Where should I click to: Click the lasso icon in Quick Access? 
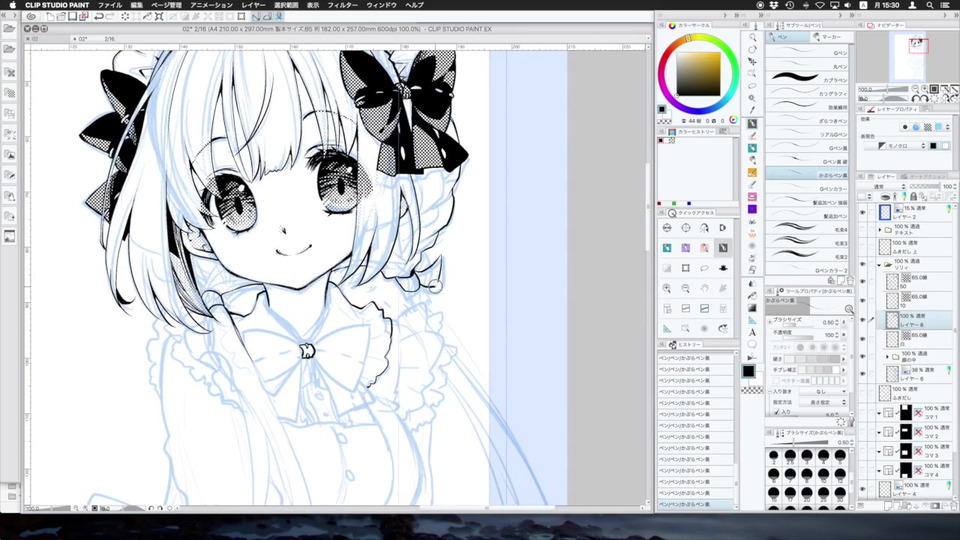click(704, 268)
